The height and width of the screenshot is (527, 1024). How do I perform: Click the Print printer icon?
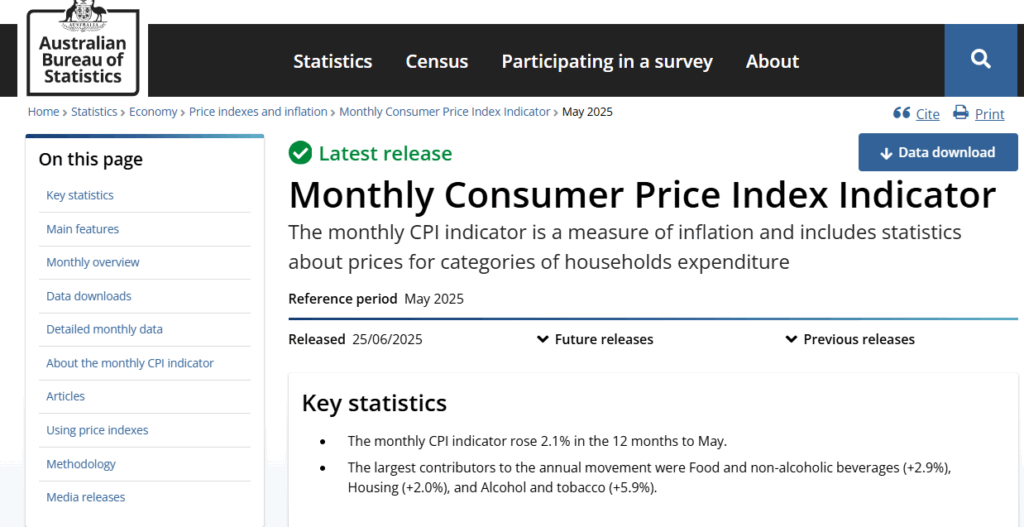961,112
